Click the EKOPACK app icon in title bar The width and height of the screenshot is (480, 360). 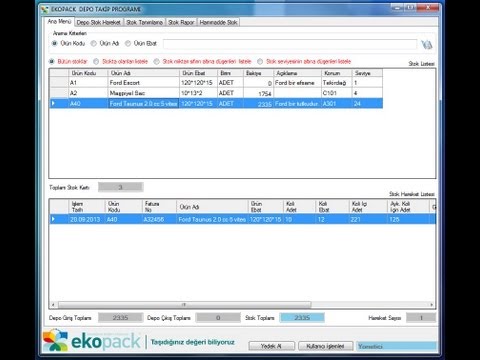point(45,9)
